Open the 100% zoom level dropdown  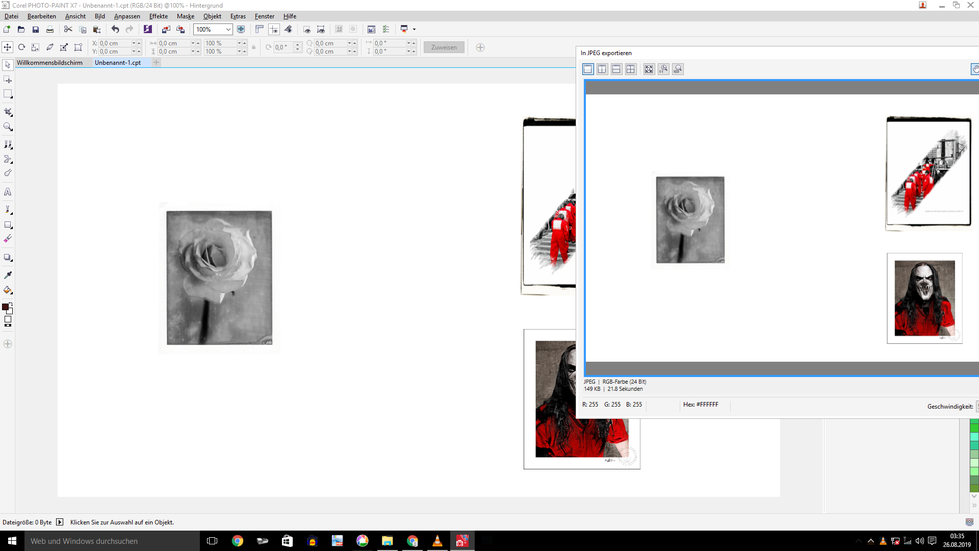click(x=228, y=29)
